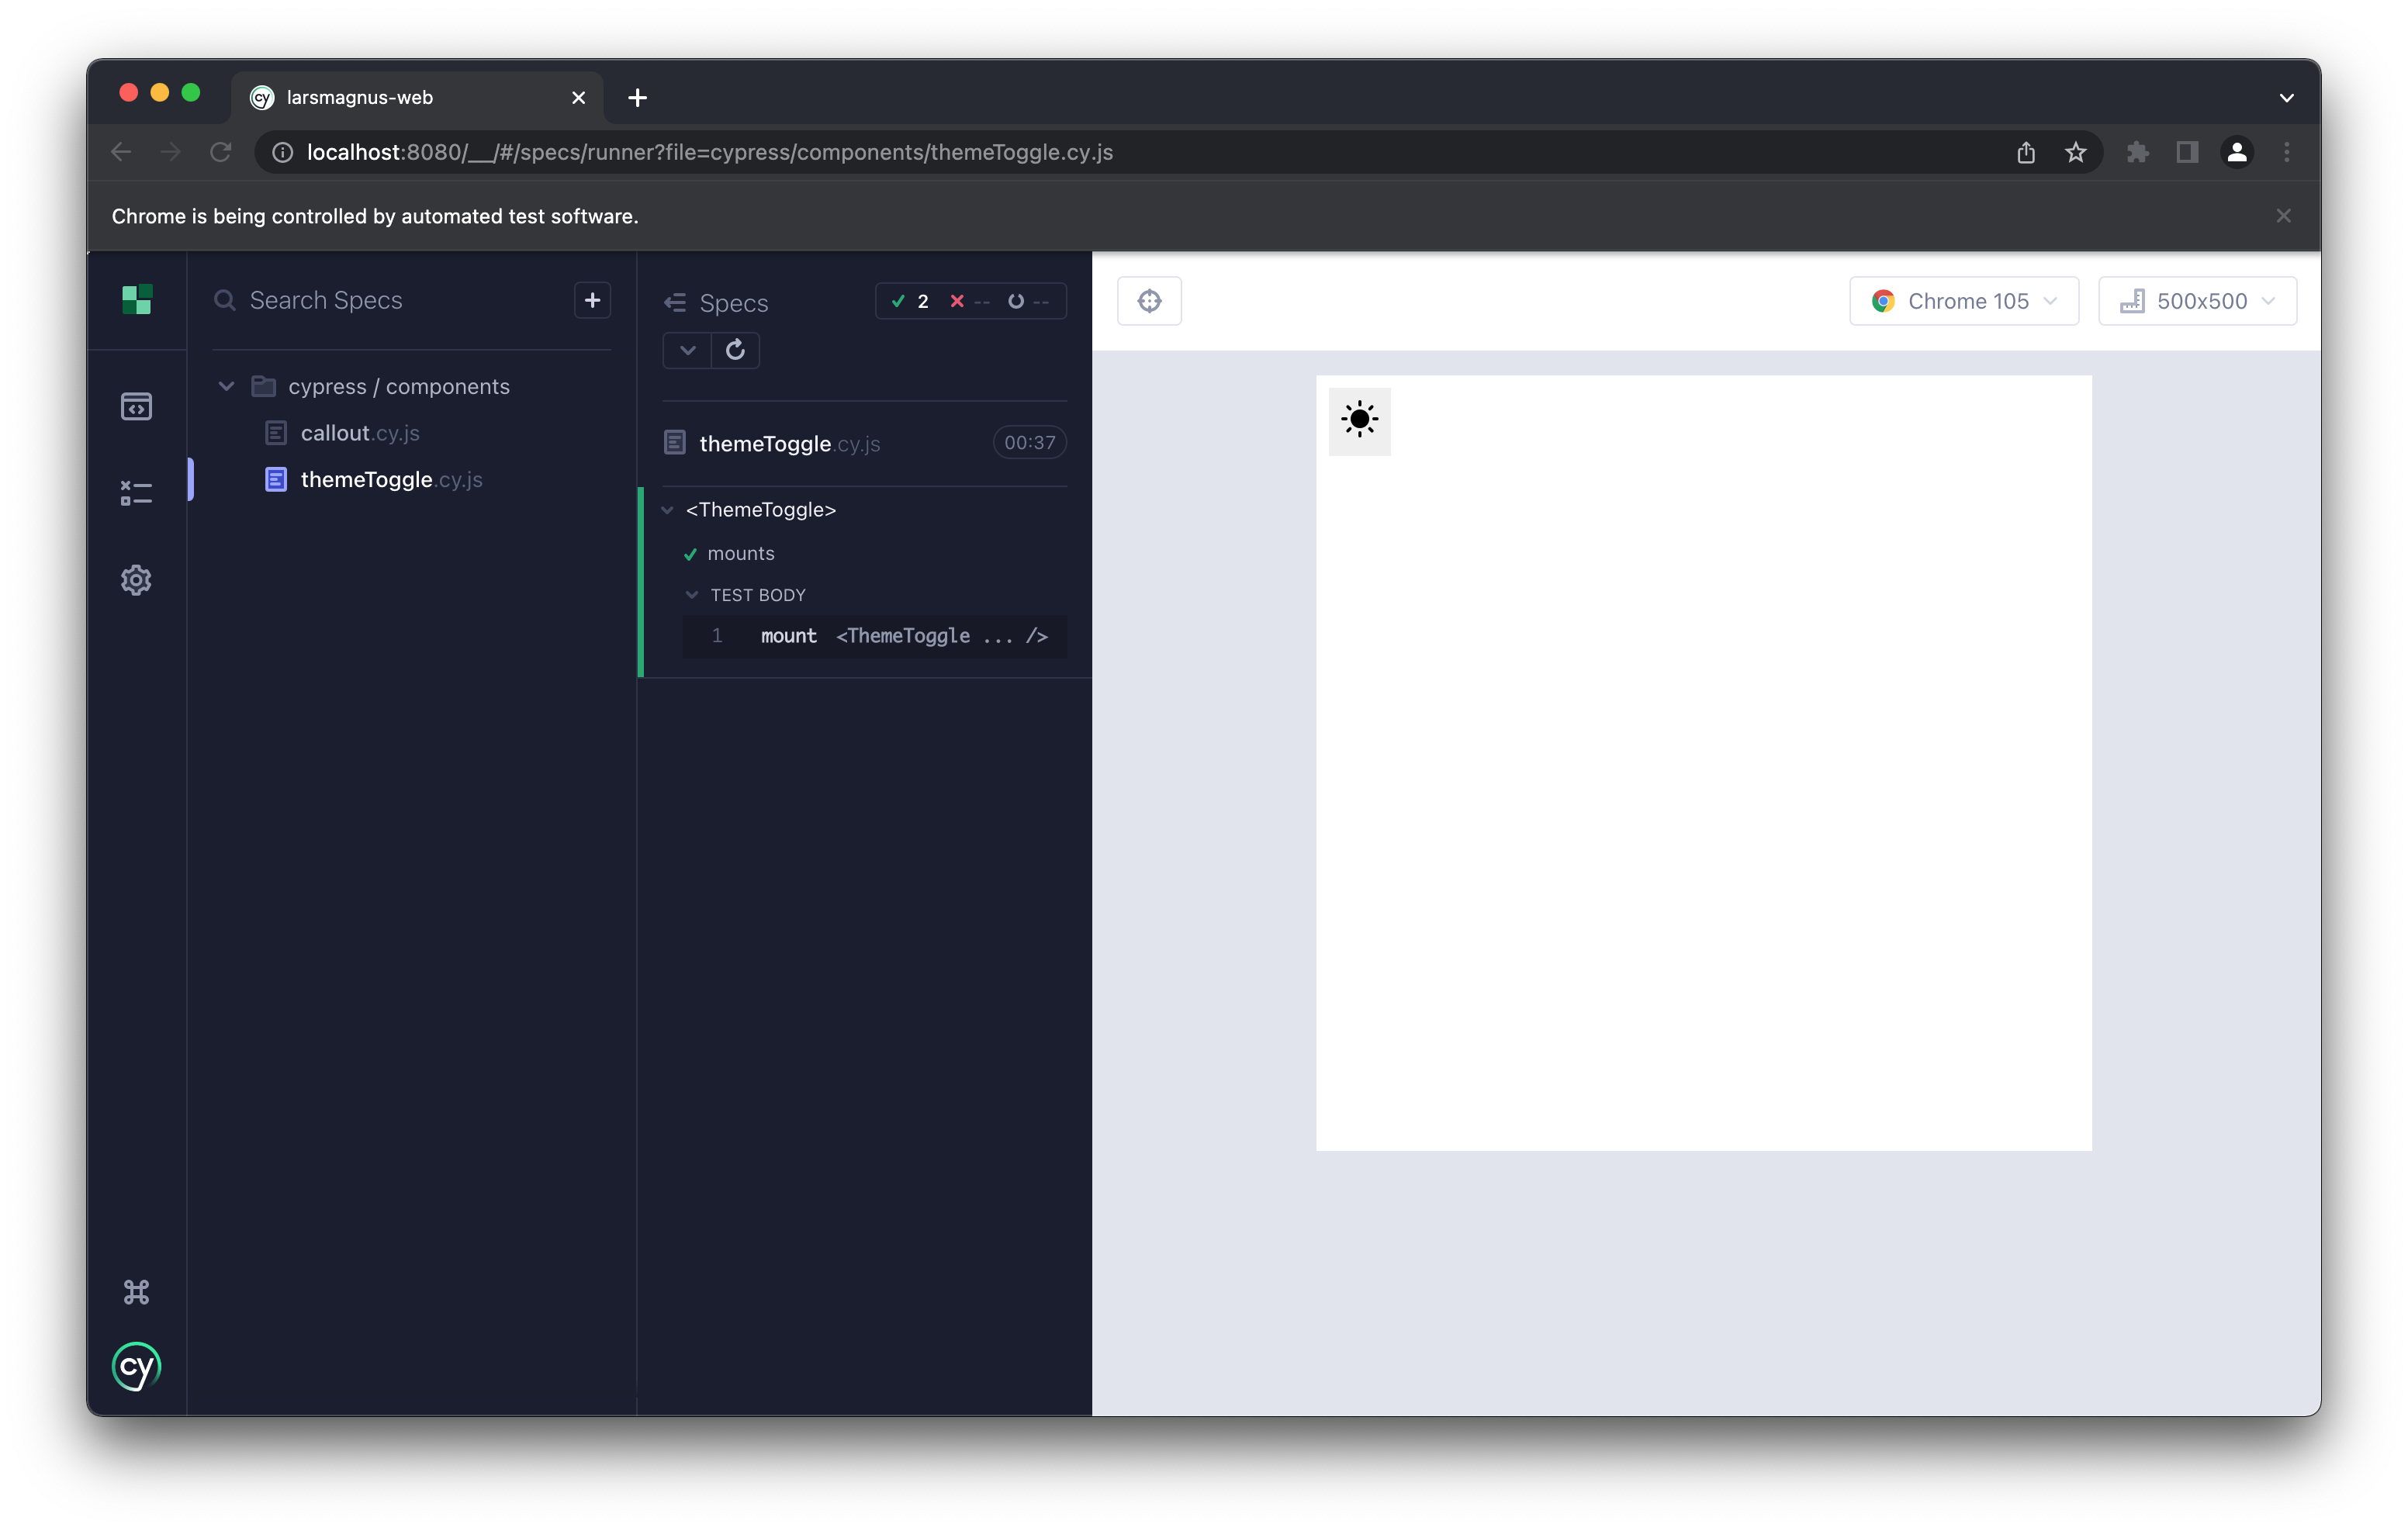The width and height of the screenshot is (2408, 1531).
Task: Click the Cypress logo icon in sidebar
Action: coord(137,1366)
